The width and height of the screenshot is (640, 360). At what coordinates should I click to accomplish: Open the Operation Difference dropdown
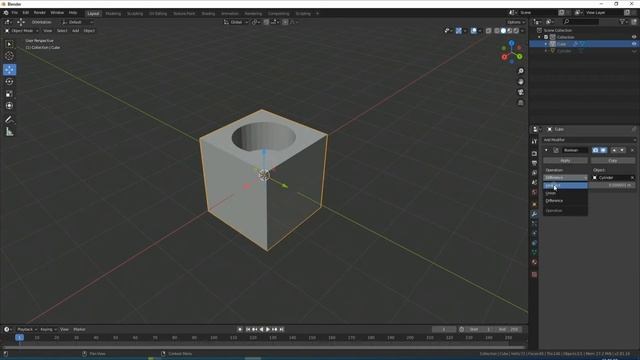(565, 178)
